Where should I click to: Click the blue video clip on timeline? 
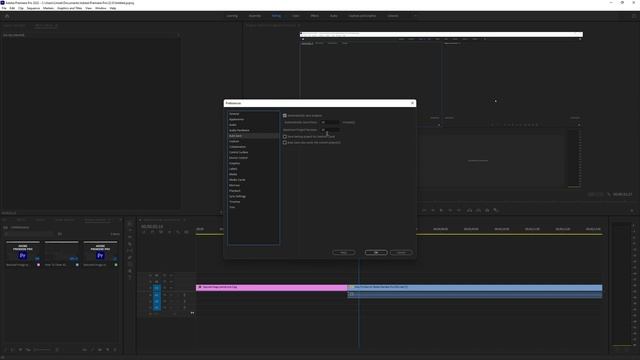pyautogui.click(x=475, y=287)
